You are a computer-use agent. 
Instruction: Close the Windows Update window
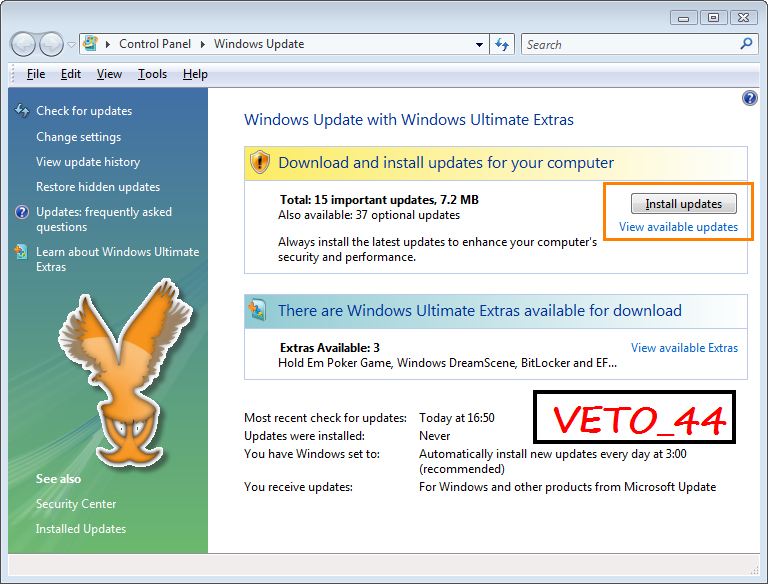tap(744, 18)
